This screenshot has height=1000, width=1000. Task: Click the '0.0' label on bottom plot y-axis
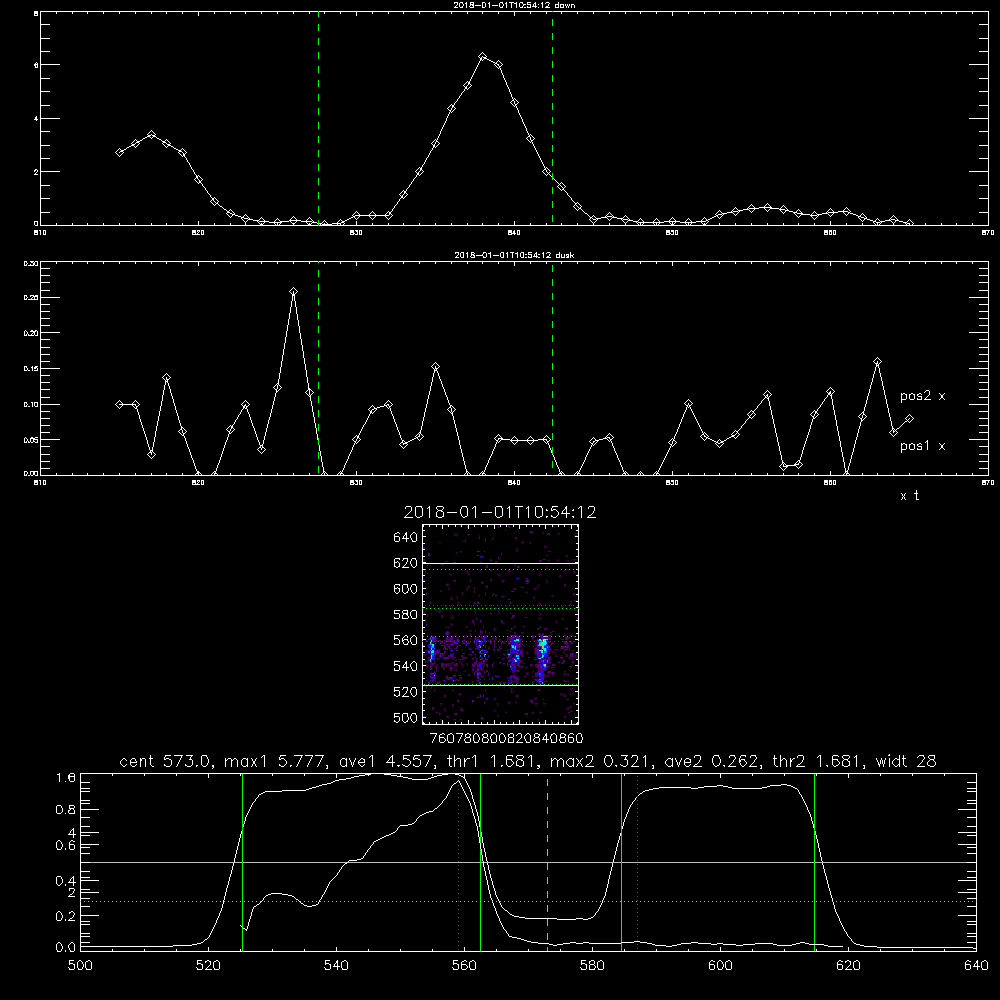66,948
